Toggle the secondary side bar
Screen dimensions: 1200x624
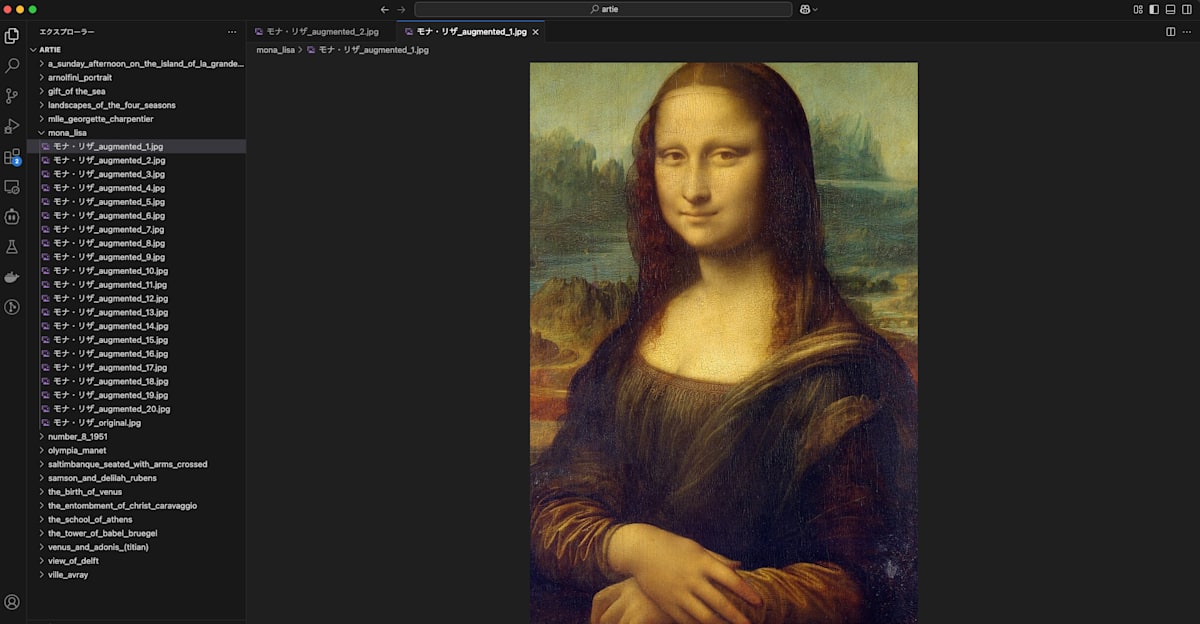coord(1186,9)
